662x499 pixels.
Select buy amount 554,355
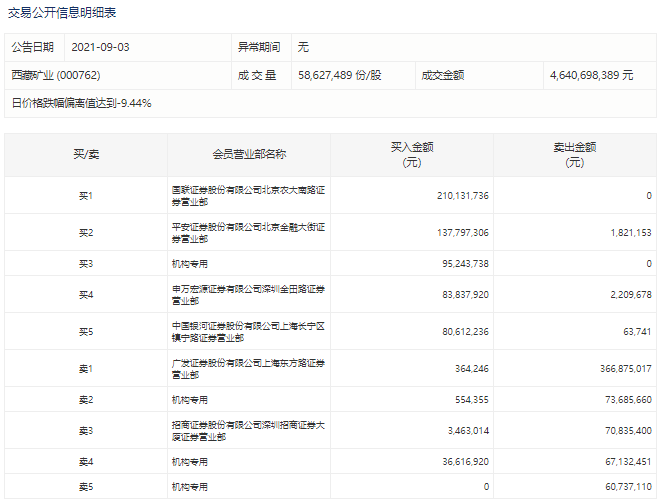[x=472, y=400]
